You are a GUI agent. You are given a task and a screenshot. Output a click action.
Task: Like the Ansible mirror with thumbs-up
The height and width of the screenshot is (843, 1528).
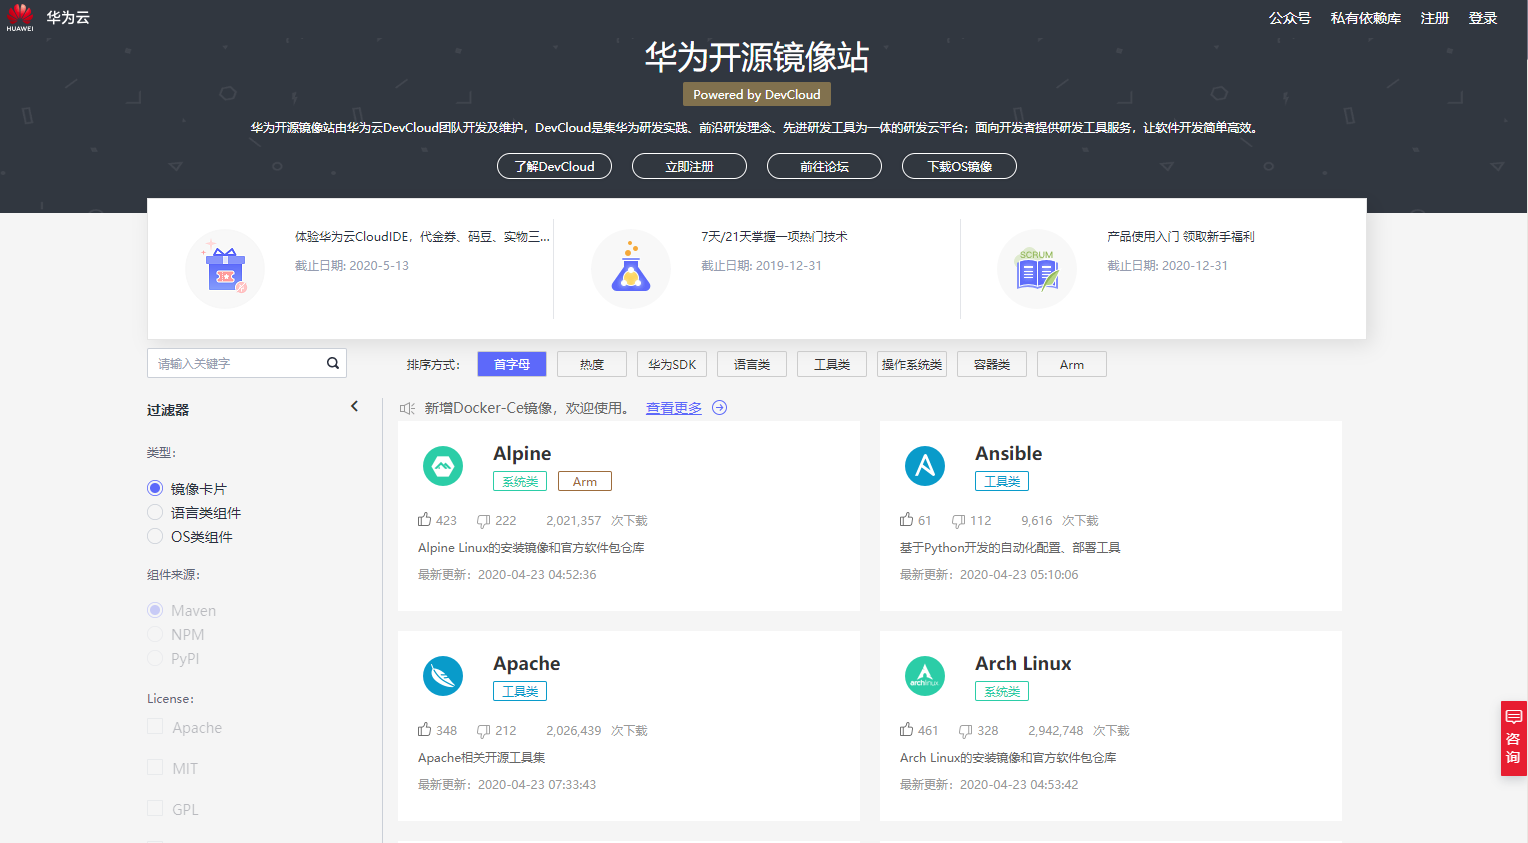point(907,520)
